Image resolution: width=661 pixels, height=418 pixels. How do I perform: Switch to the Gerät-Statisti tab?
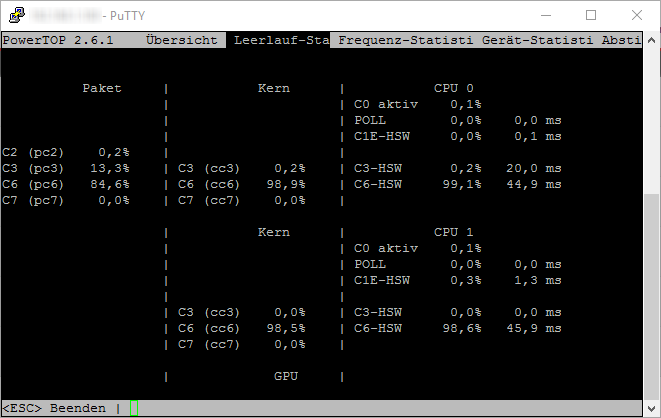(537, 40)
